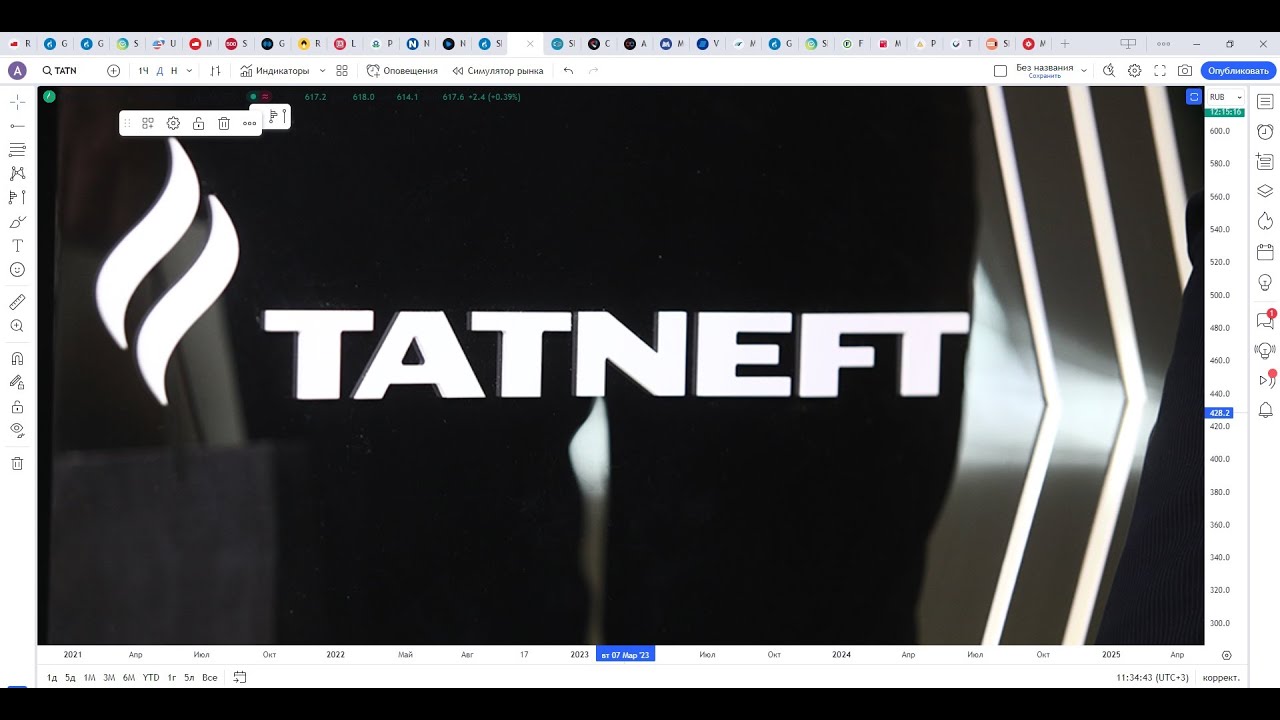Set date range to 5л
Image resolution: width=1280 pixels, height=720 pixels.
[189, 677]
